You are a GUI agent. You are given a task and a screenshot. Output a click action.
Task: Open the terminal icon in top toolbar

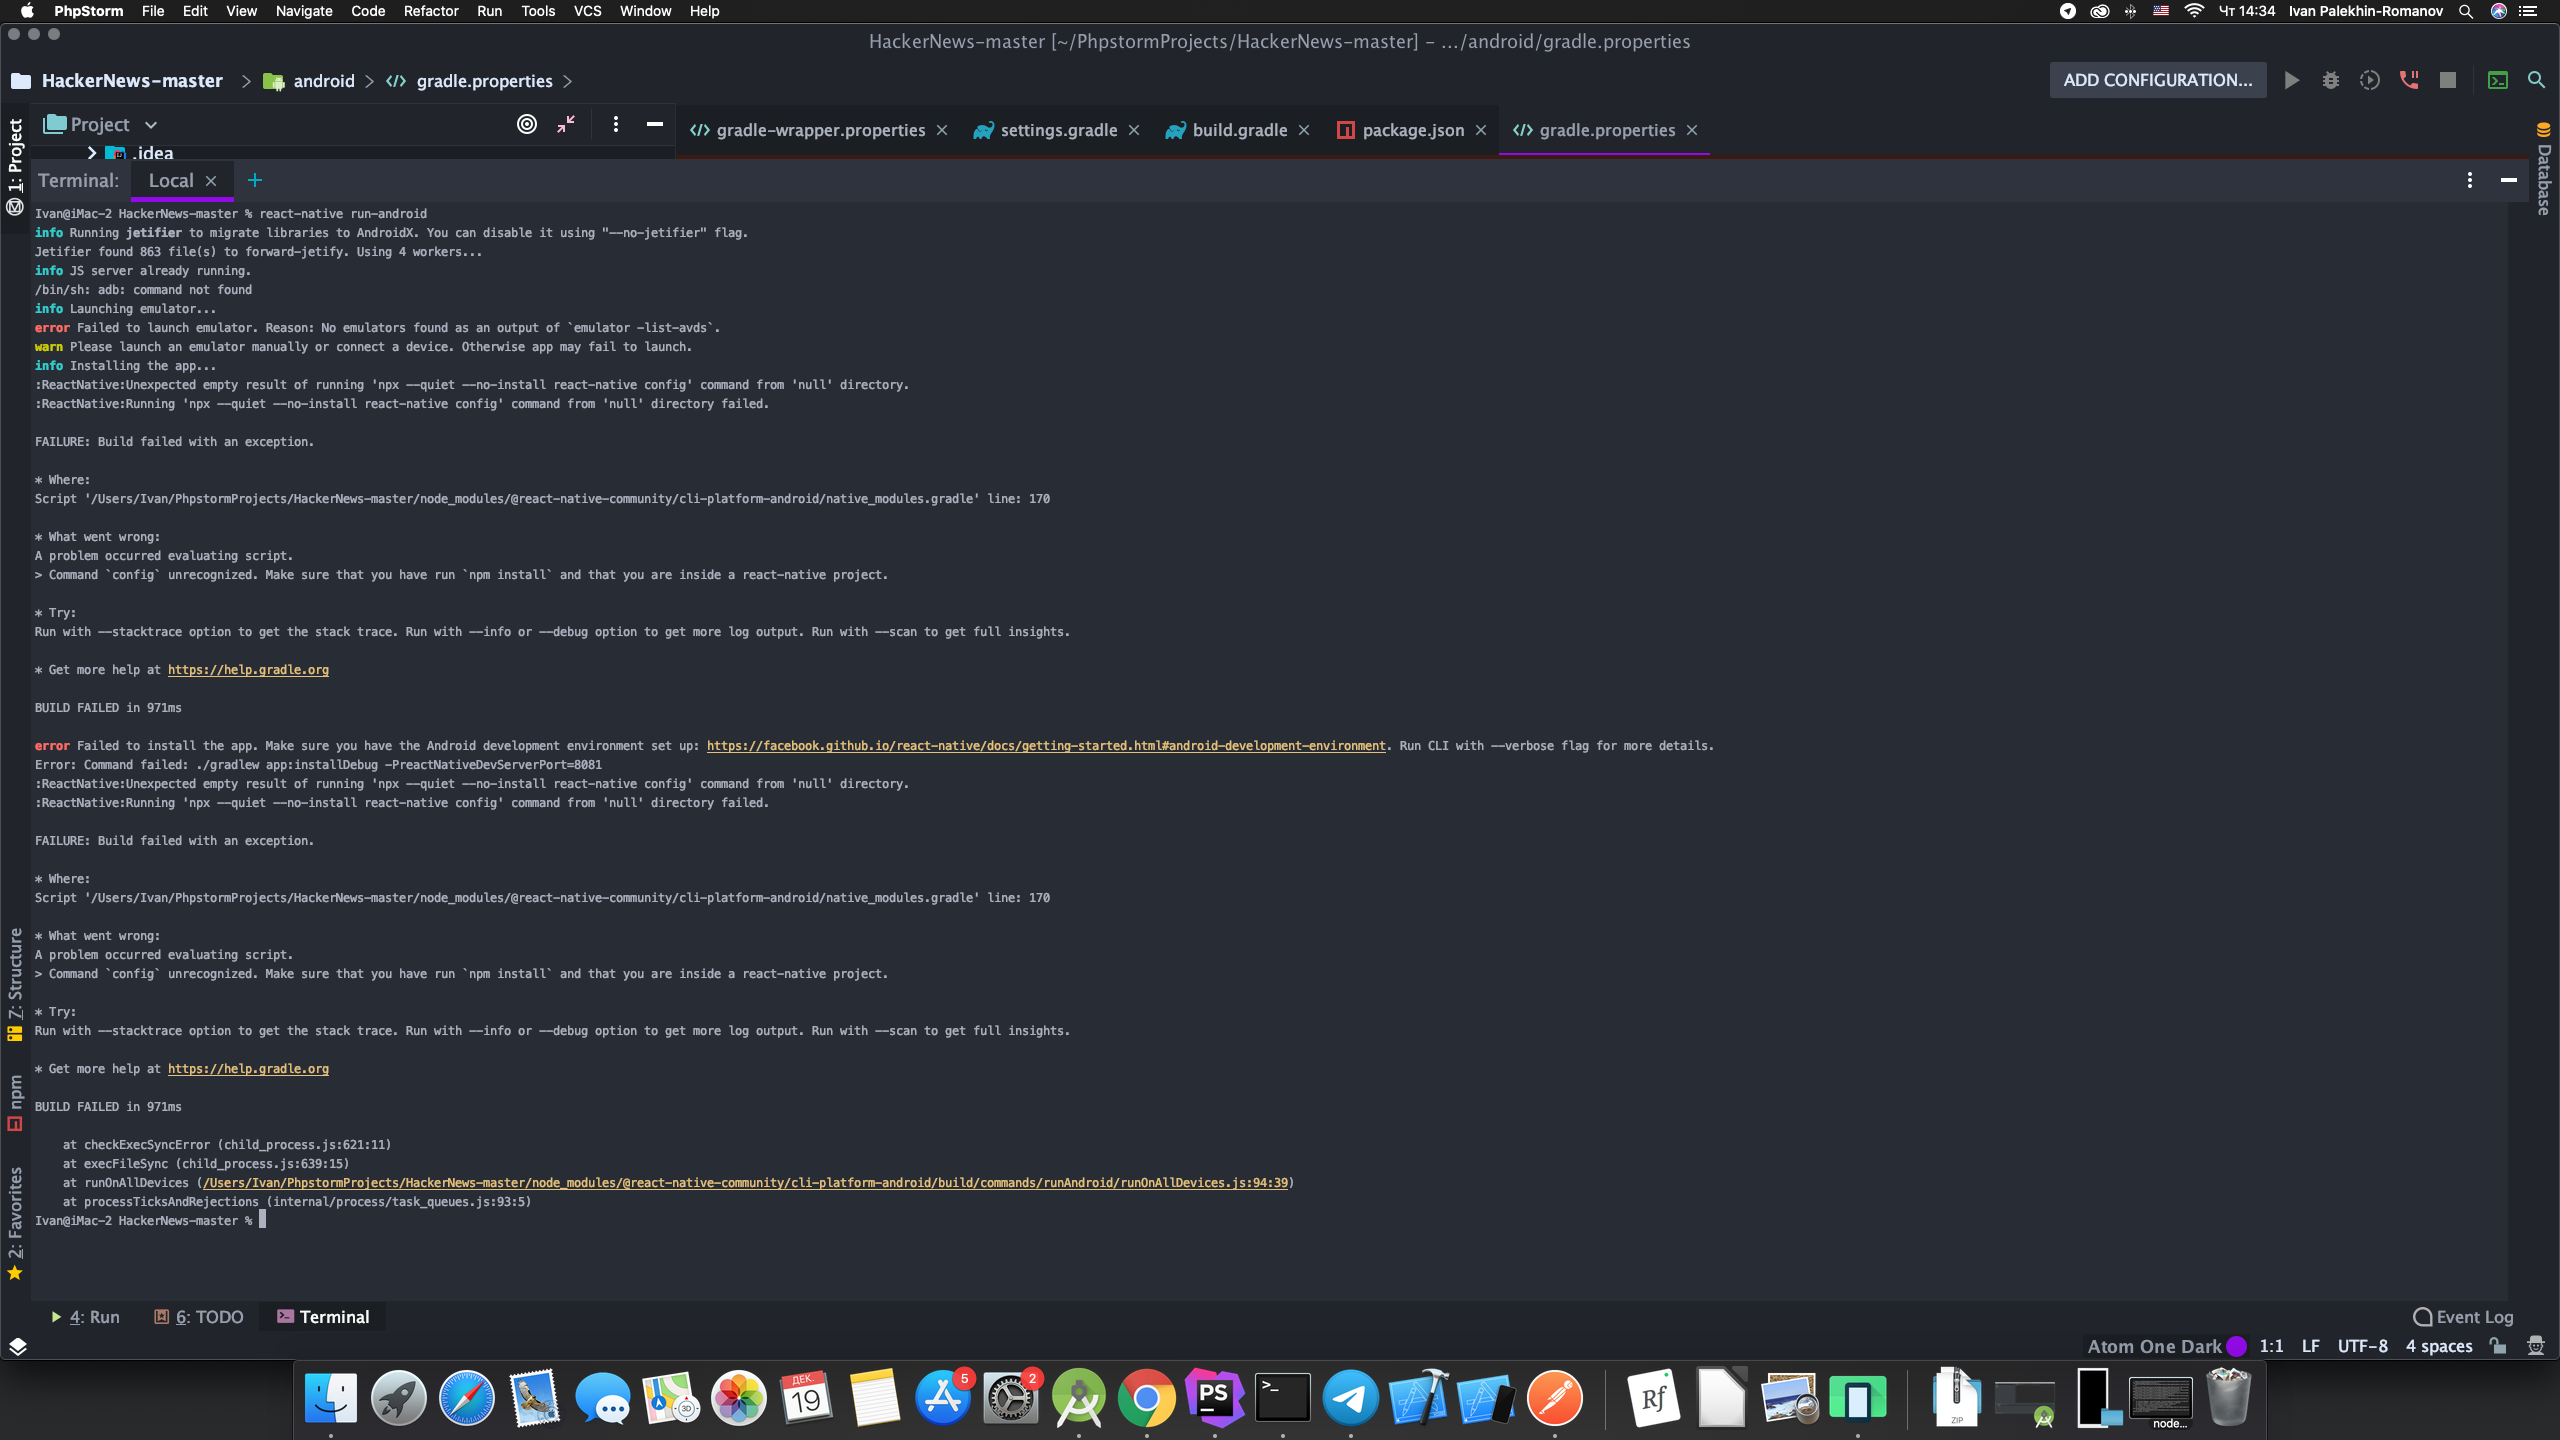2498,80
